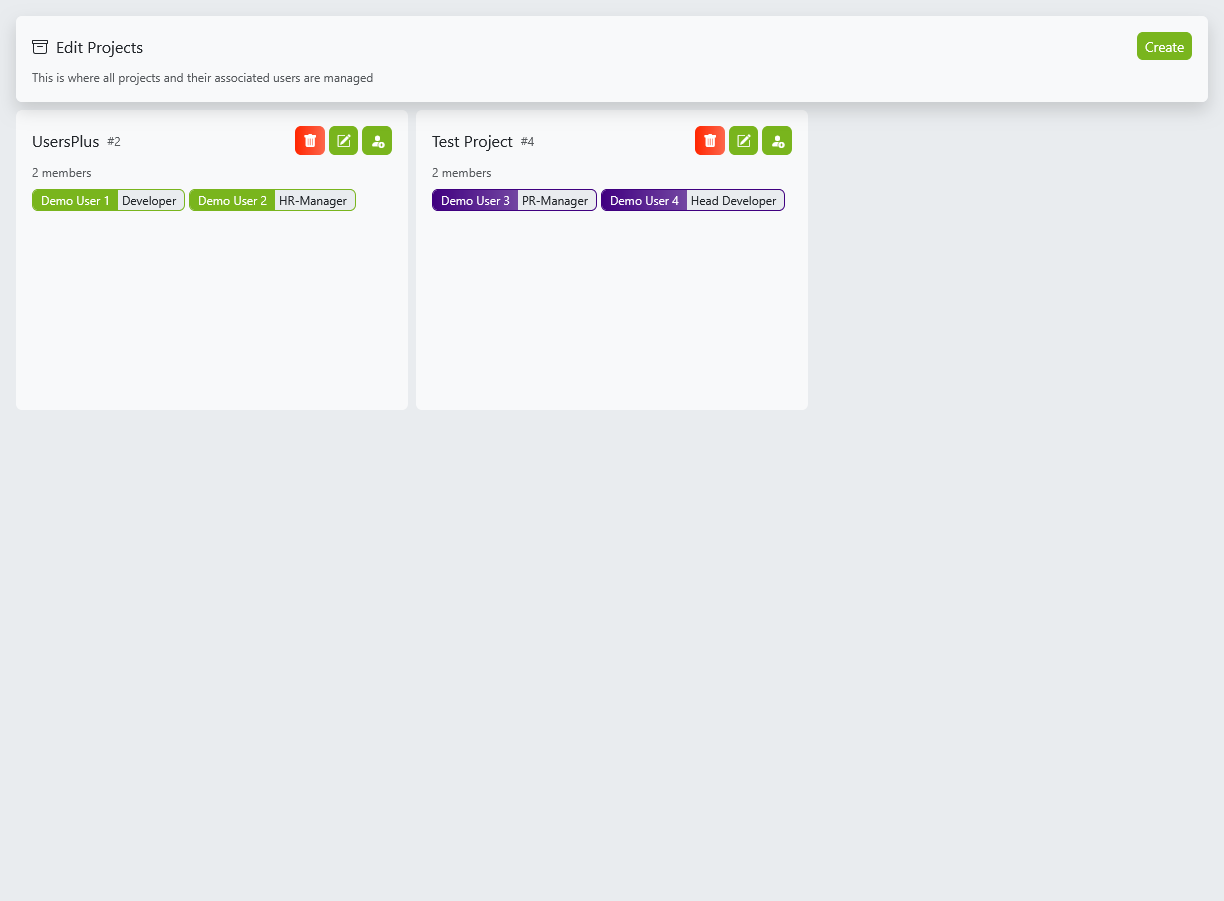Select the Demo User 4 badge
The width and height of the screenshot is (1224, 901).
click(644, 201)
